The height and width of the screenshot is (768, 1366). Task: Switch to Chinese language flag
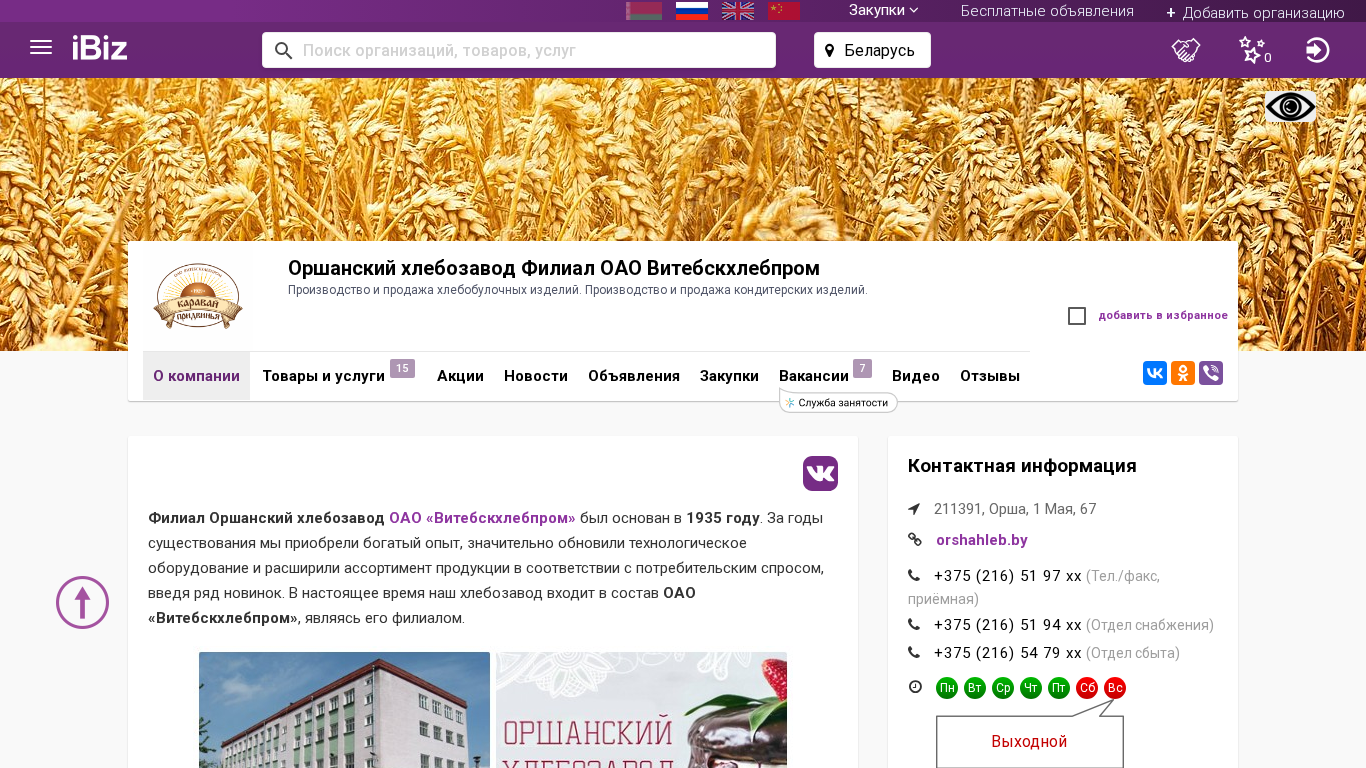click(784, 11)
